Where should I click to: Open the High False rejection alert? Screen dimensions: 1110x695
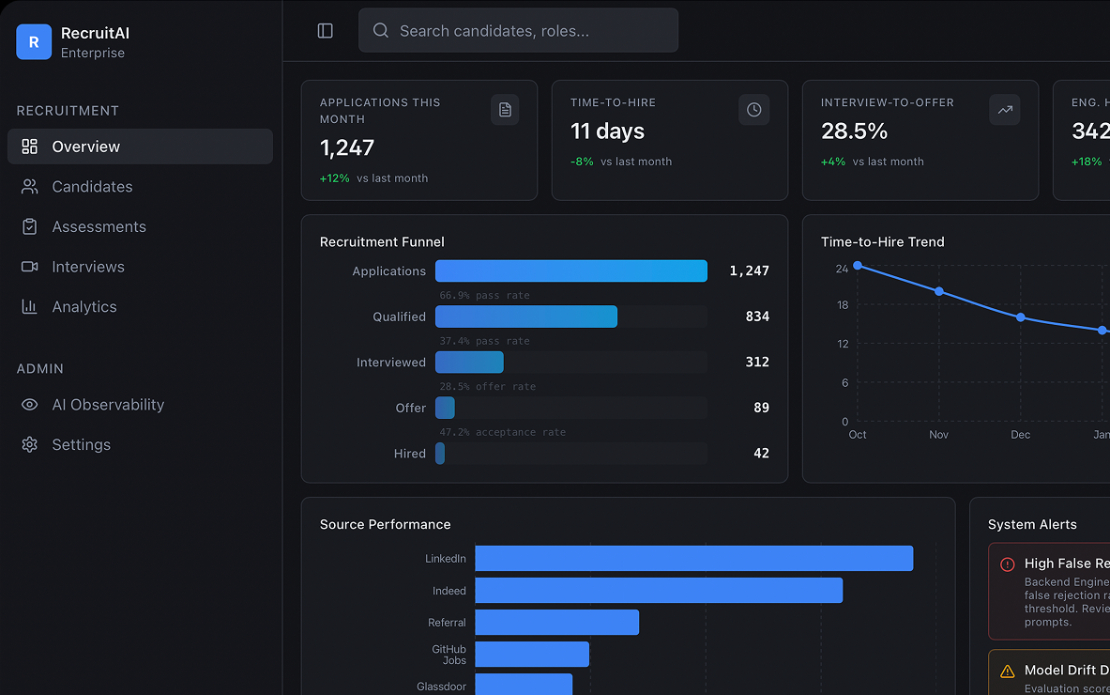tap(1049, 591)
